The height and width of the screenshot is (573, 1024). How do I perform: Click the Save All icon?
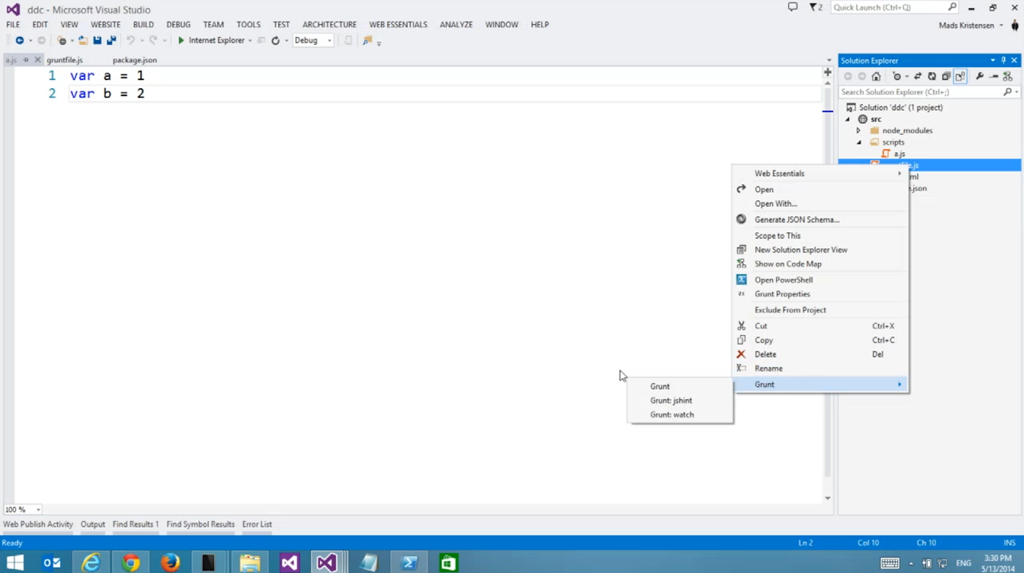[x=112, y=41]
